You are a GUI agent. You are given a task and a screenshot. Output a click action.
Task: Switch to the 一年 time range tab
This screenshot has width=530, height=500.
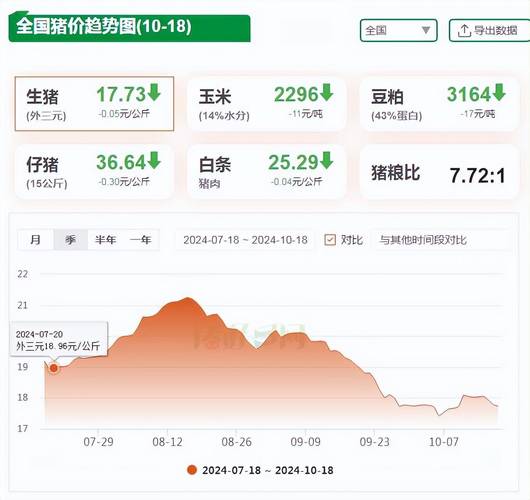pyautogui.click(x=141, y=240)
